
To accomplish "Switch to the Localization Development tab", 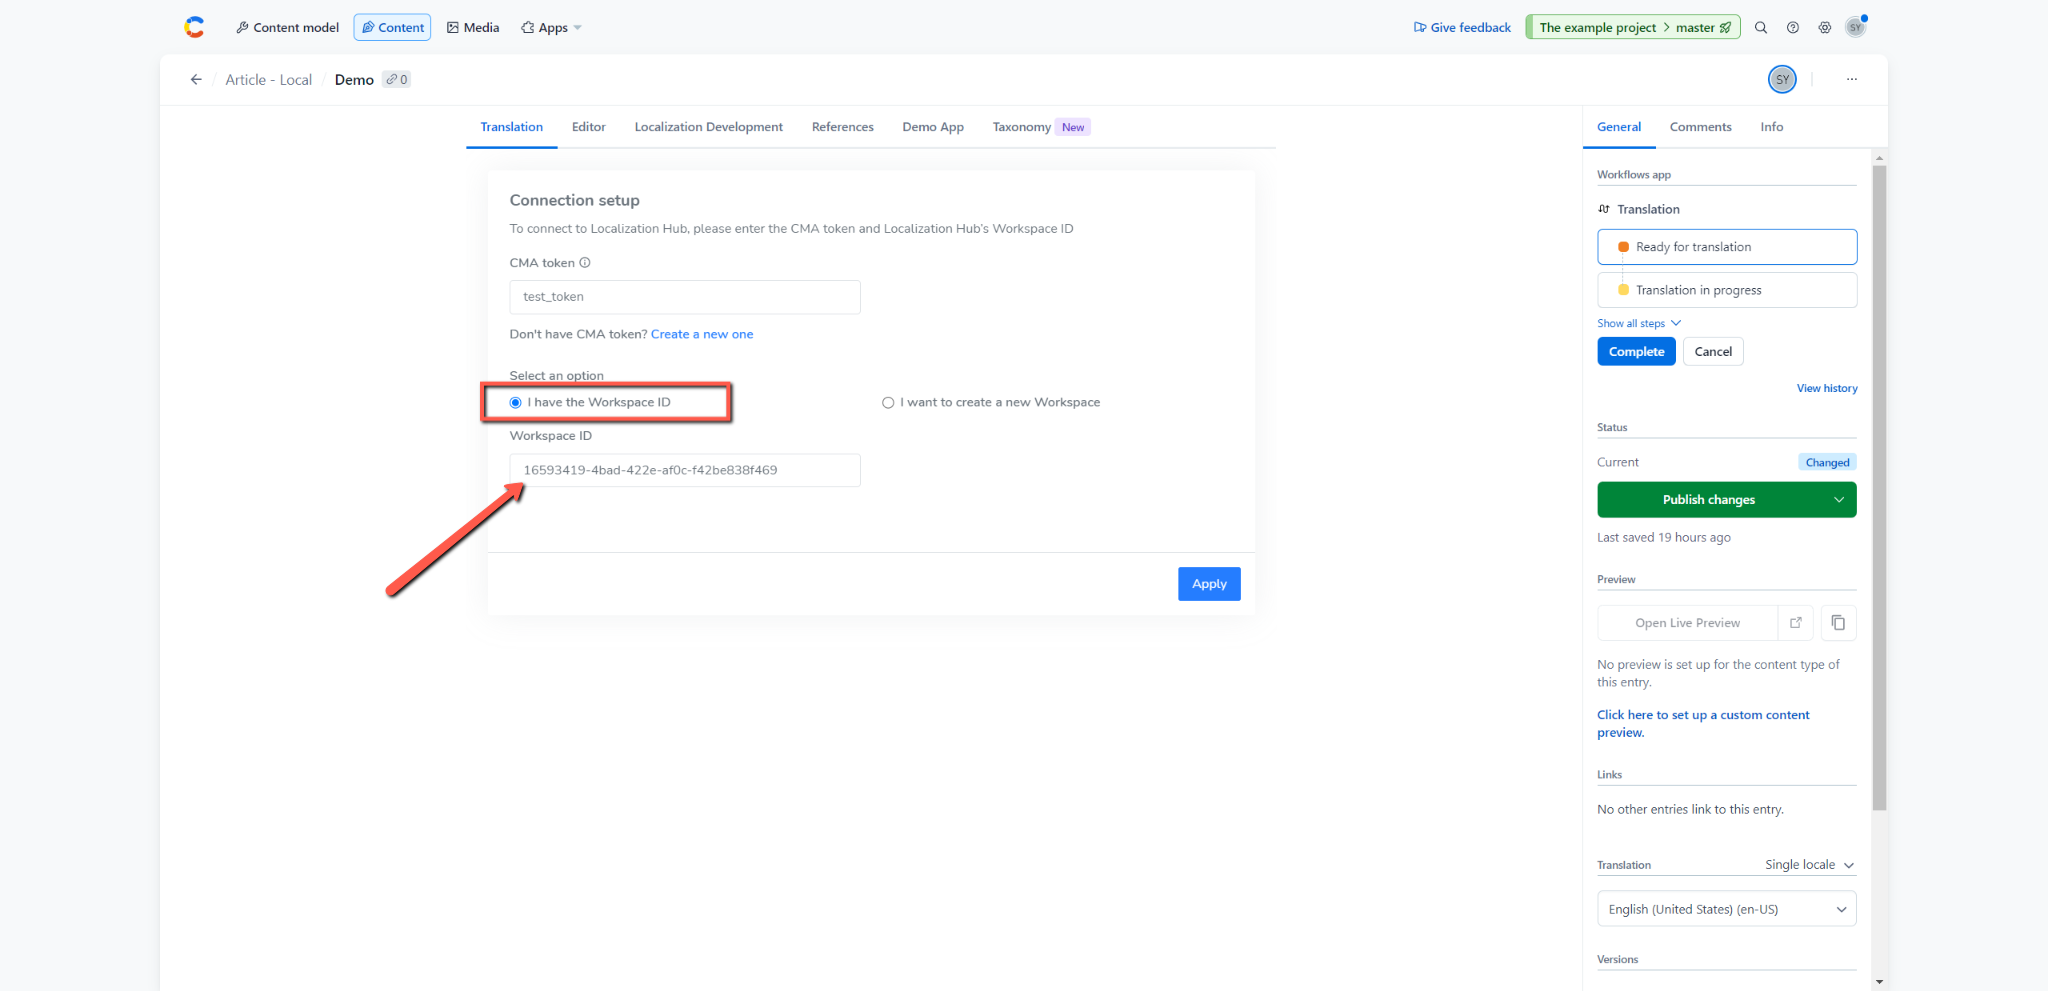I will tap(708, 127).
